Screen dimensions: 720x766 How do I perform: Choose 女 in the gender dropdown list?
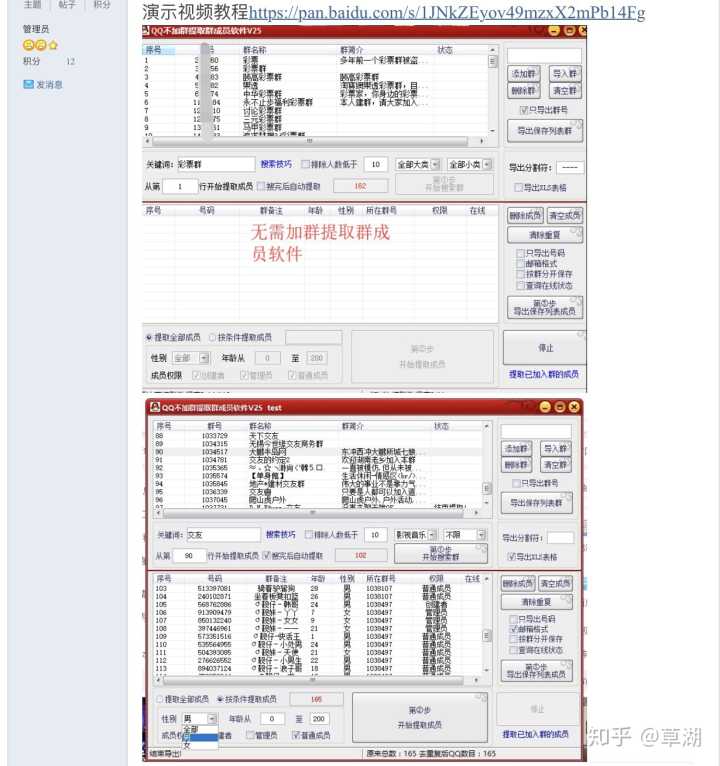pyautogui.click(x=199, y=745)
